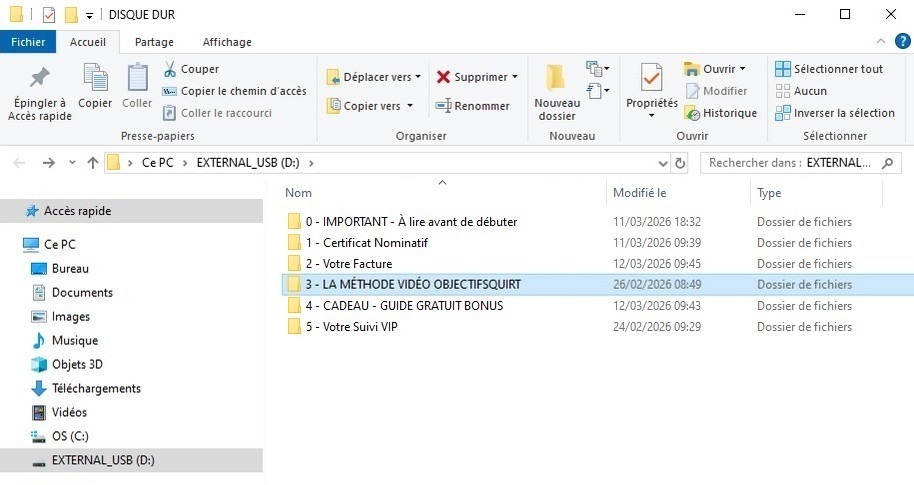Click the Rechercher dans EXTERNAL search field

click(x=790, y=163)
